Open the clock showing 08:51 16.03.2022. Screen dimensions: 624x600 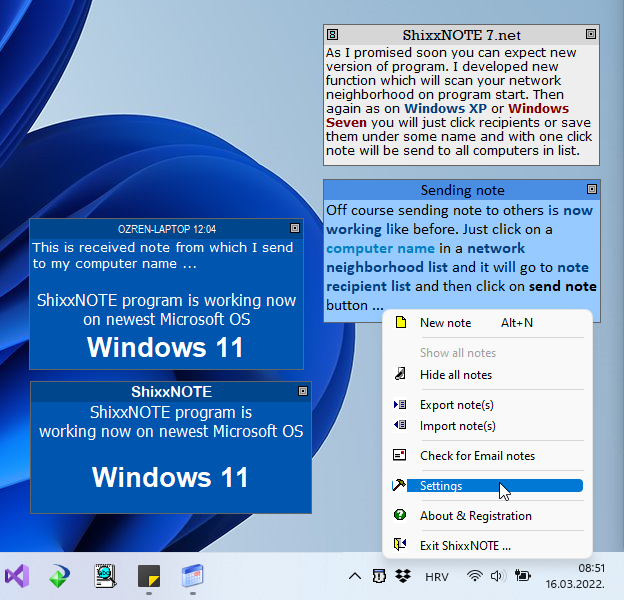575,576
